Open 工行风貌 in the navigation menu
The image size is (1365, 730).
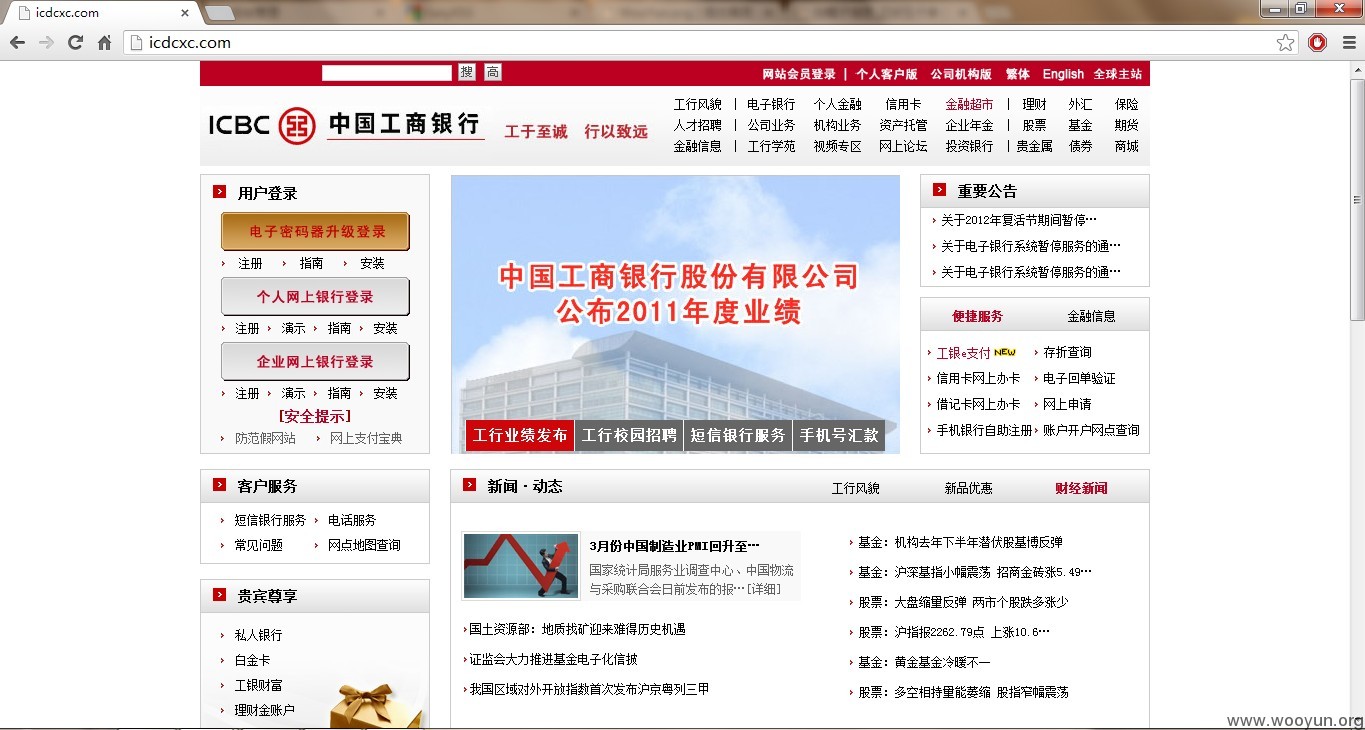click(697, 104)
